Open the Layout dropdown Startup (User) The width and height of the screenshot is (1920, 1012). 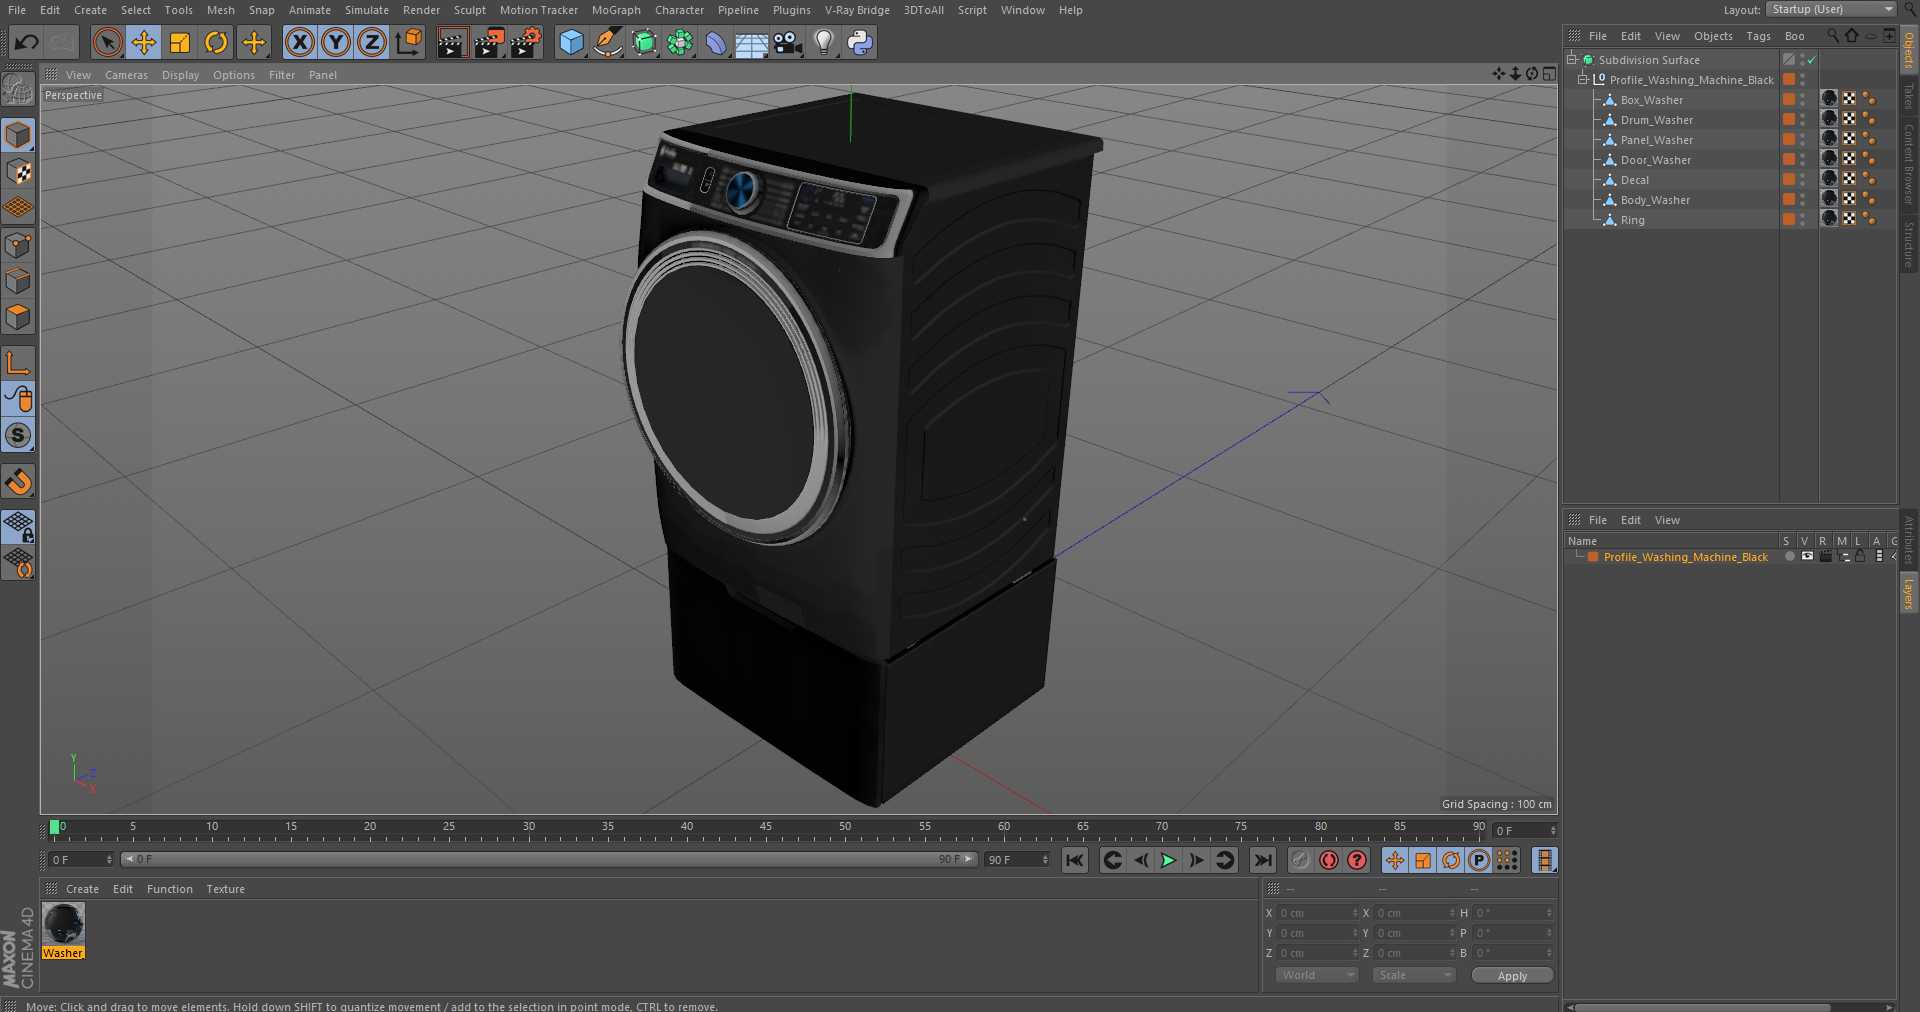coord(1831,9)
